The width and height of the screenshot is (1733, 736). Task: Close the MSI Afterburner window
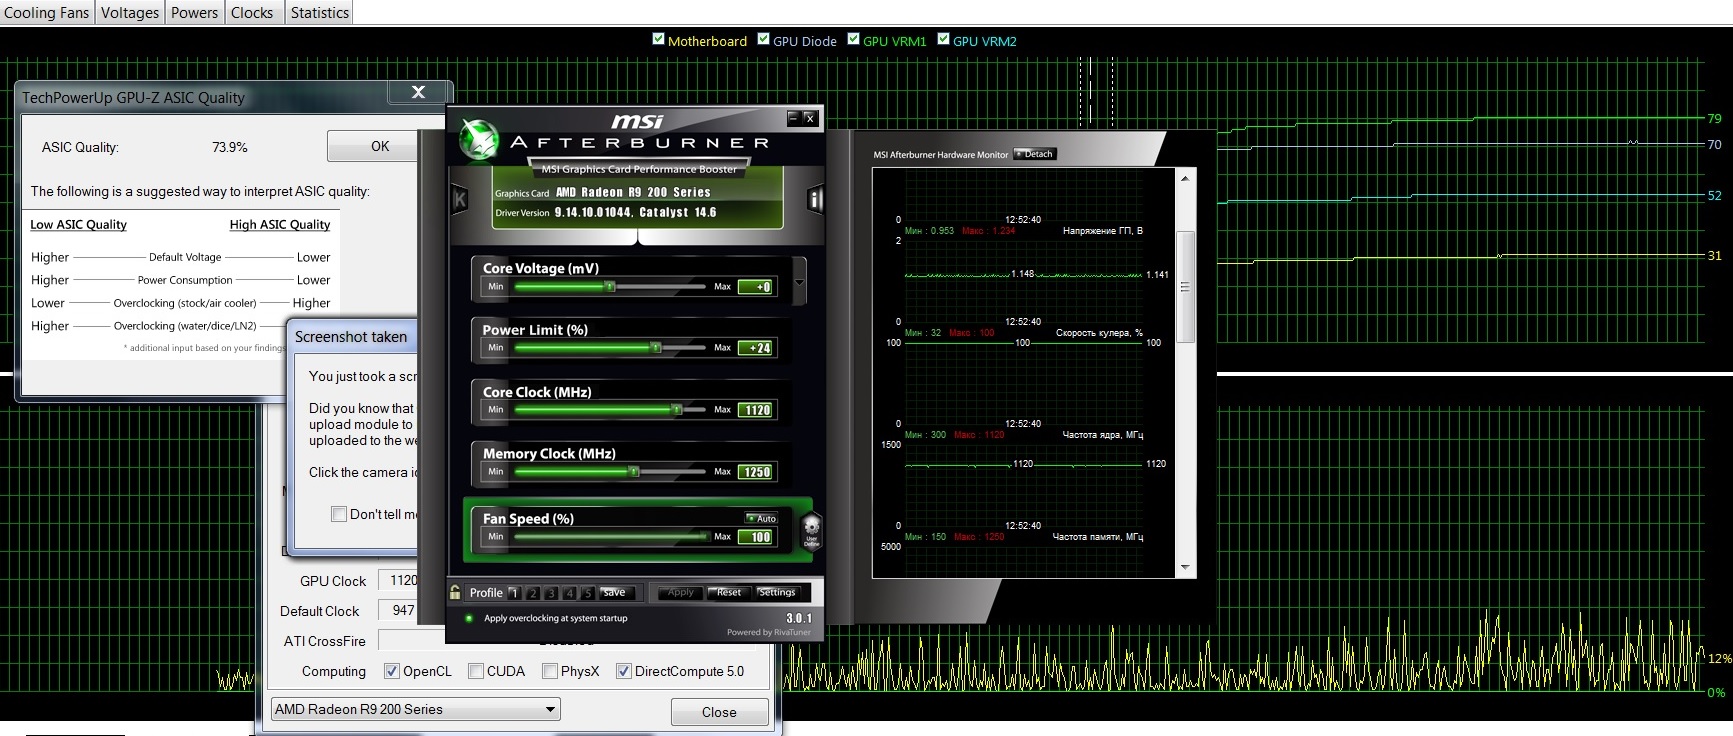point(810,118)
